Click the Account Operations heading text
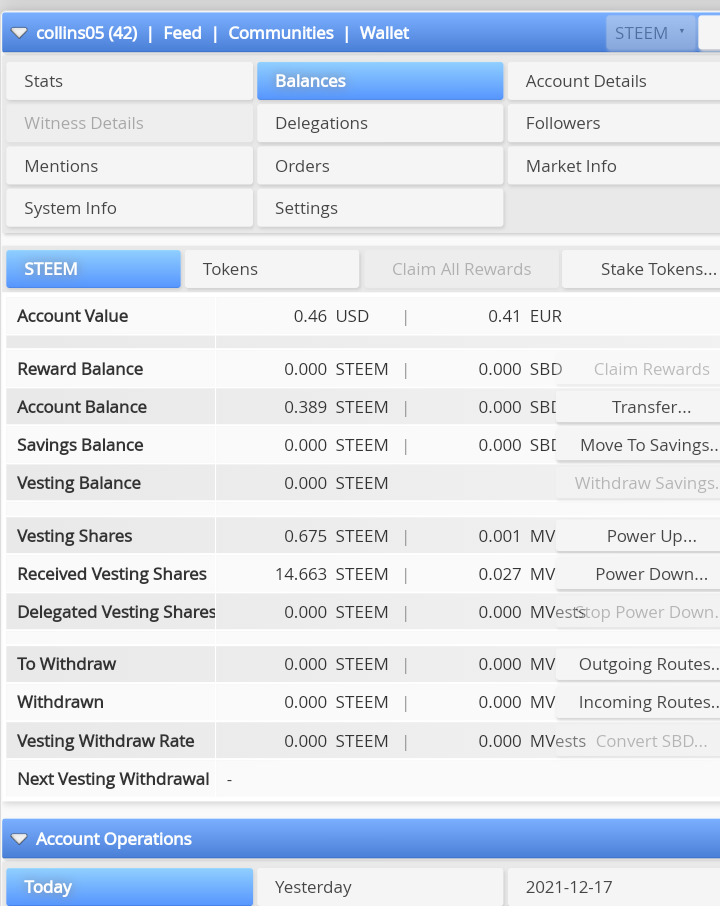Image resolution: width=720 pixels, height=906 pixels. tap(114, 839)
